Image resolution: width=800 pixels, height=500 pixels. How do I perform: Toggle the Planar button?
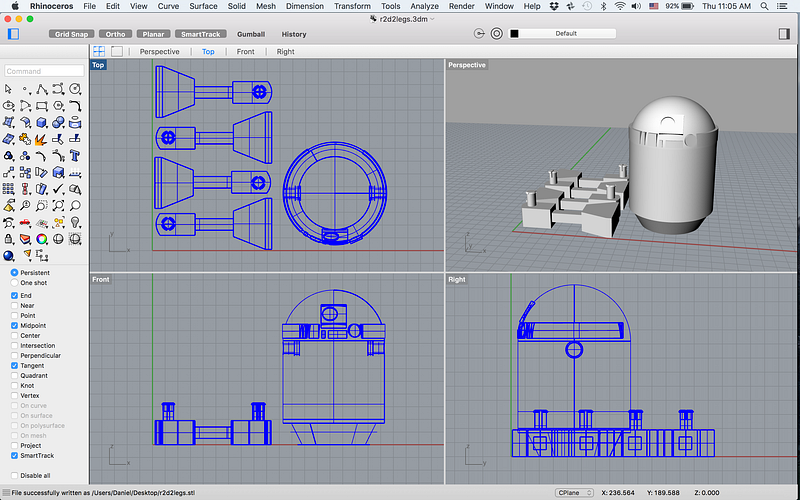pos(153,34)
